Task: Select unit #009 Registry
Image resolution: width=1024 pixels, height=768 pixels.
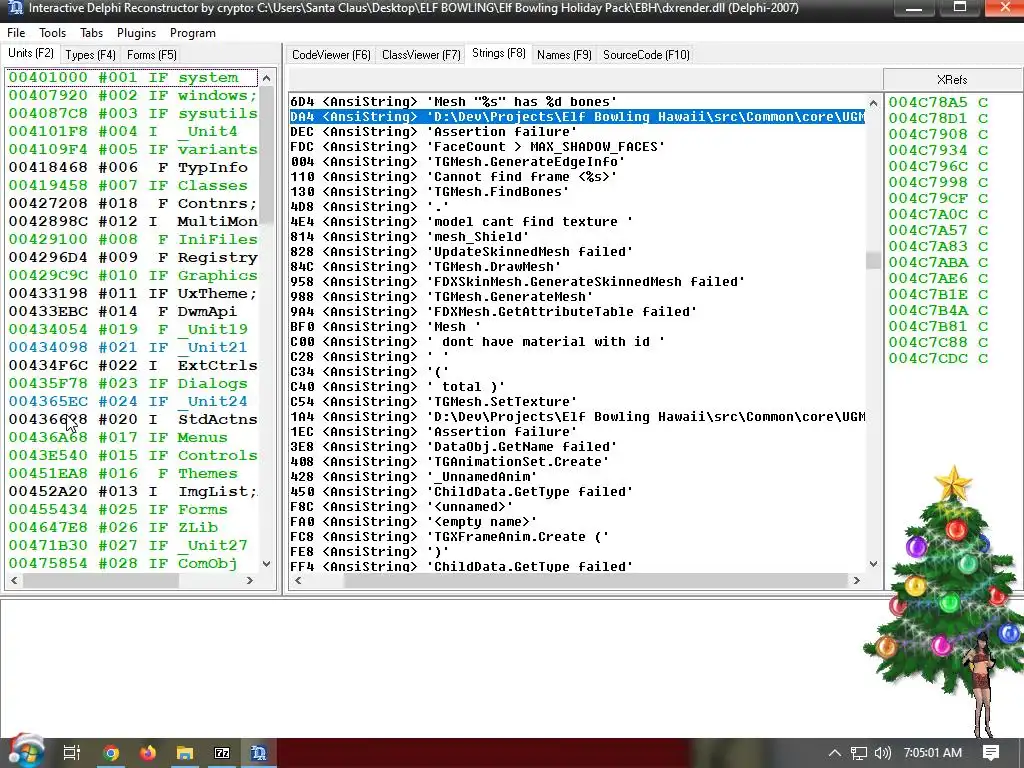Action: click(x=133, y=257)
